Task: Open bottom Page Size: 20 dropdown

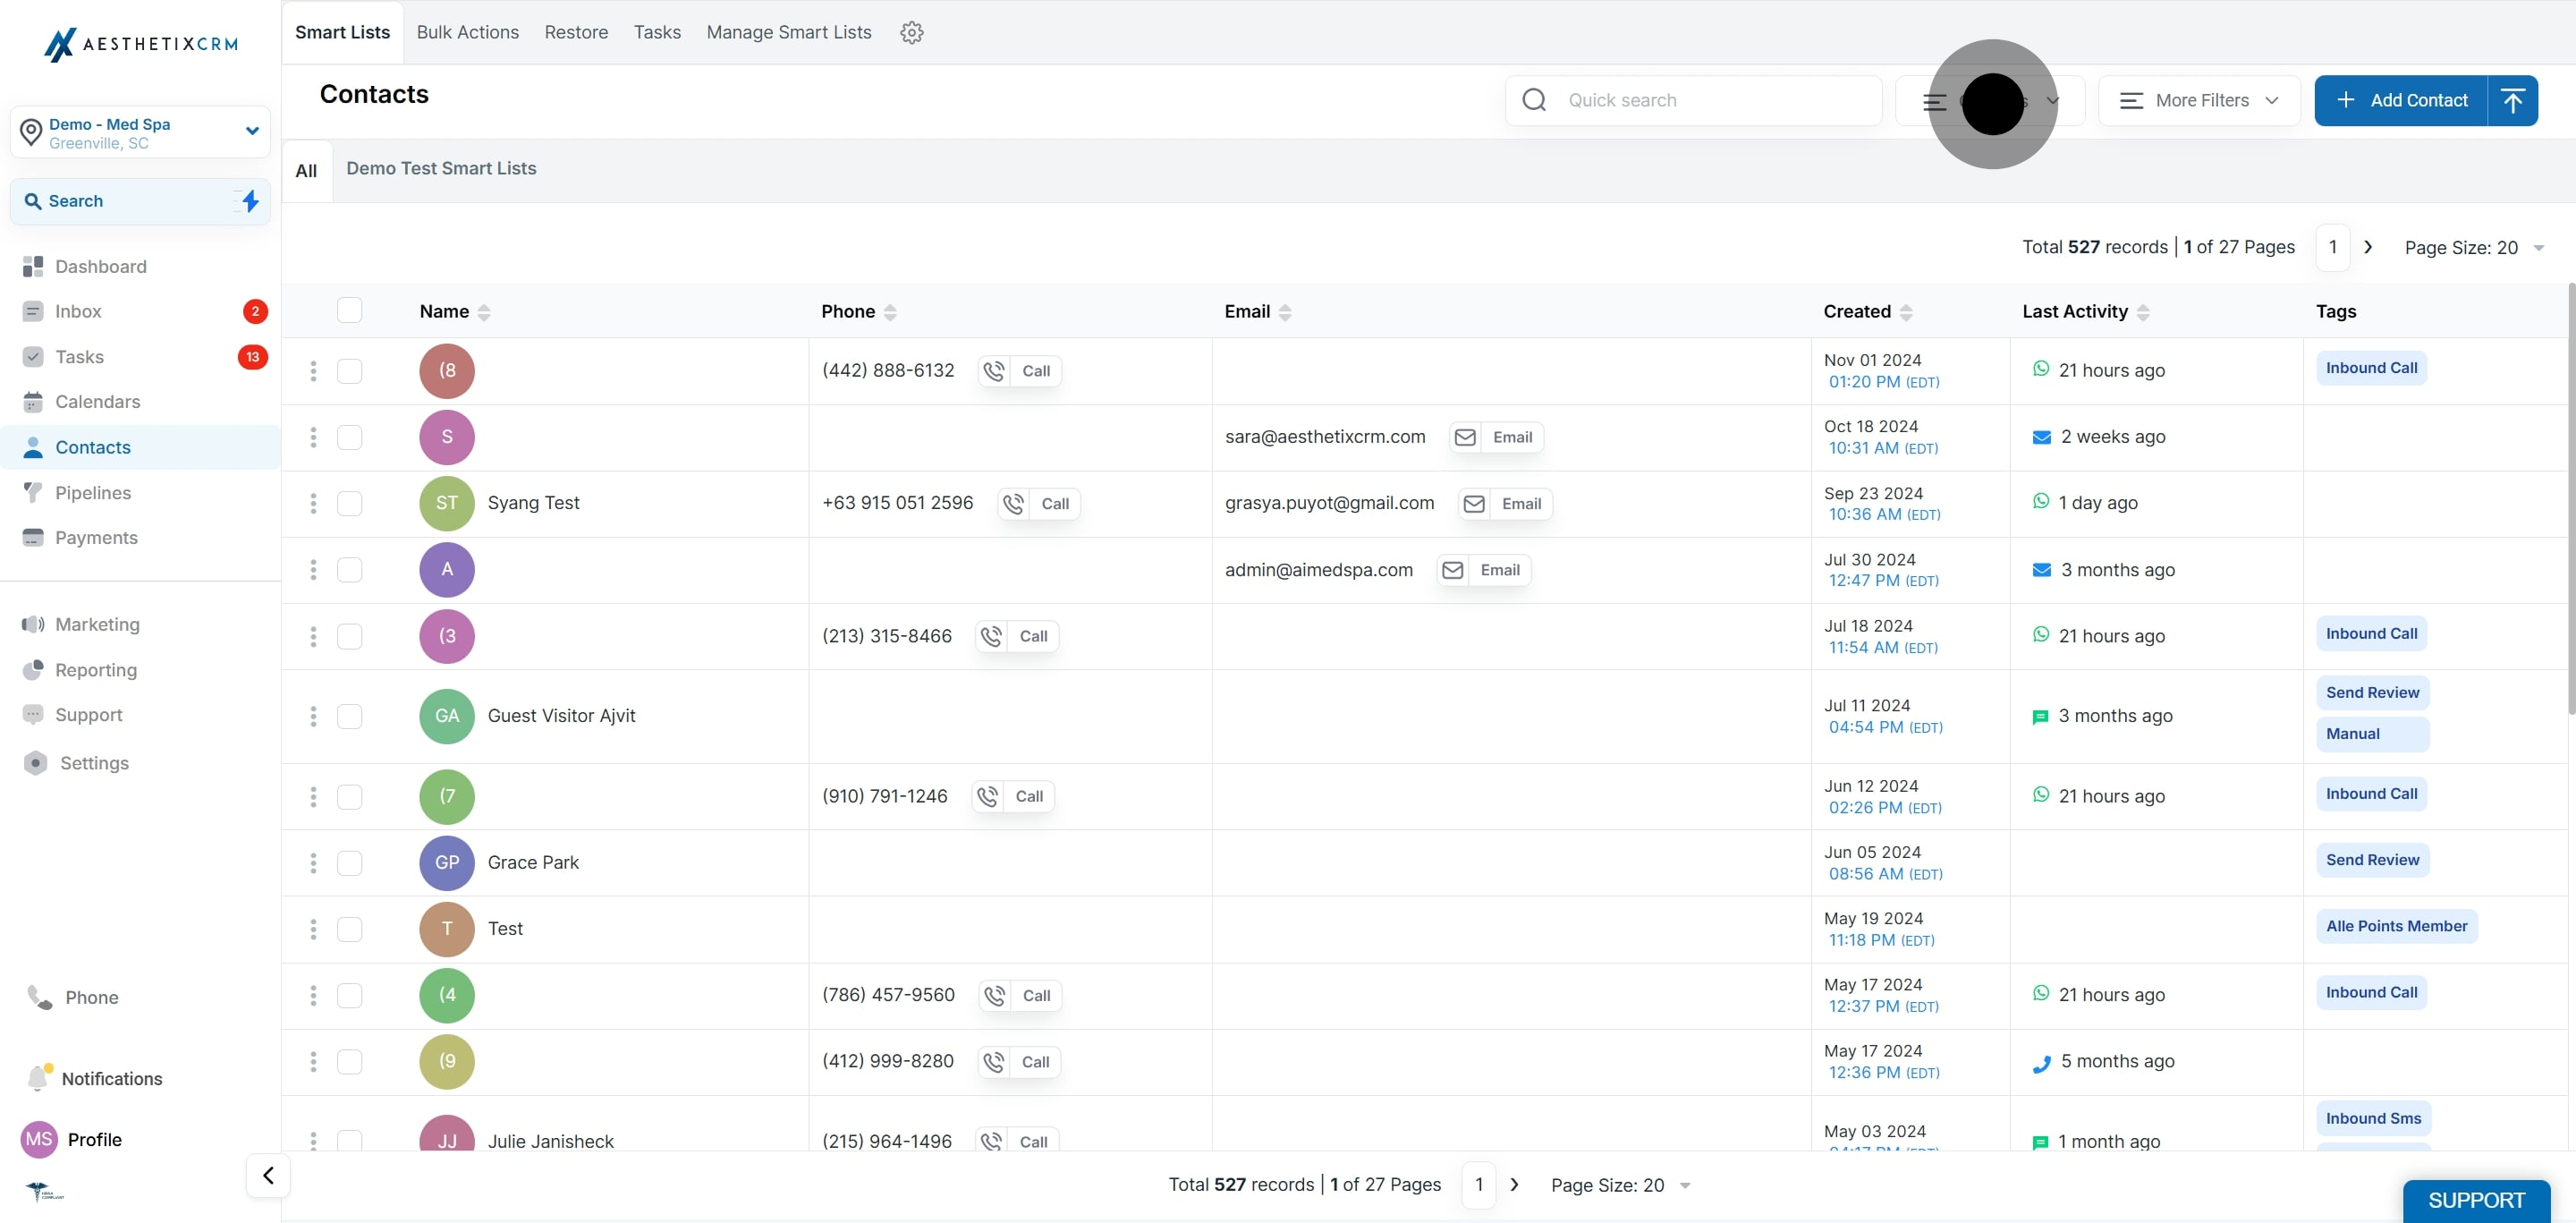Action: (x=1620, y=1185)
